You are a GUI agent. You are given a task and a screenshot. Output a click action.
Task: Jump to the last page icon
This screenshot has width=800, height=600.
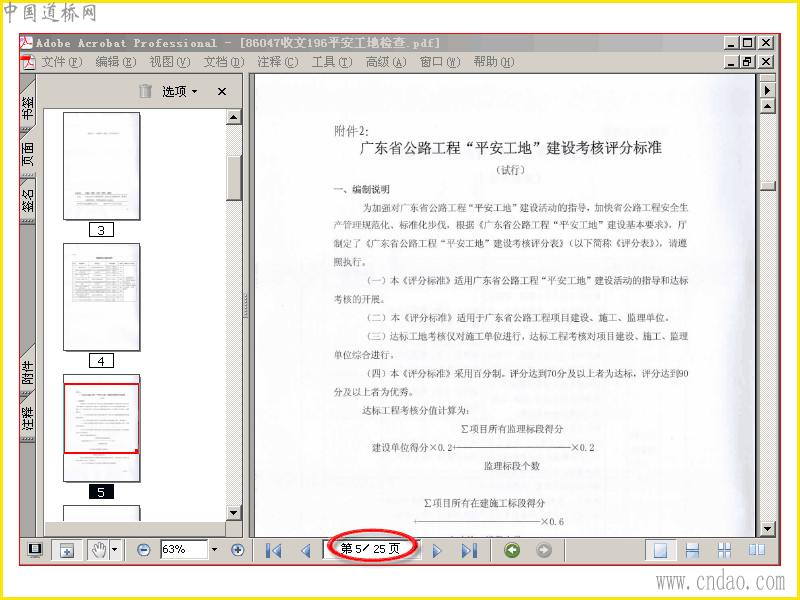pyautogui.click(x=469, y=551)
